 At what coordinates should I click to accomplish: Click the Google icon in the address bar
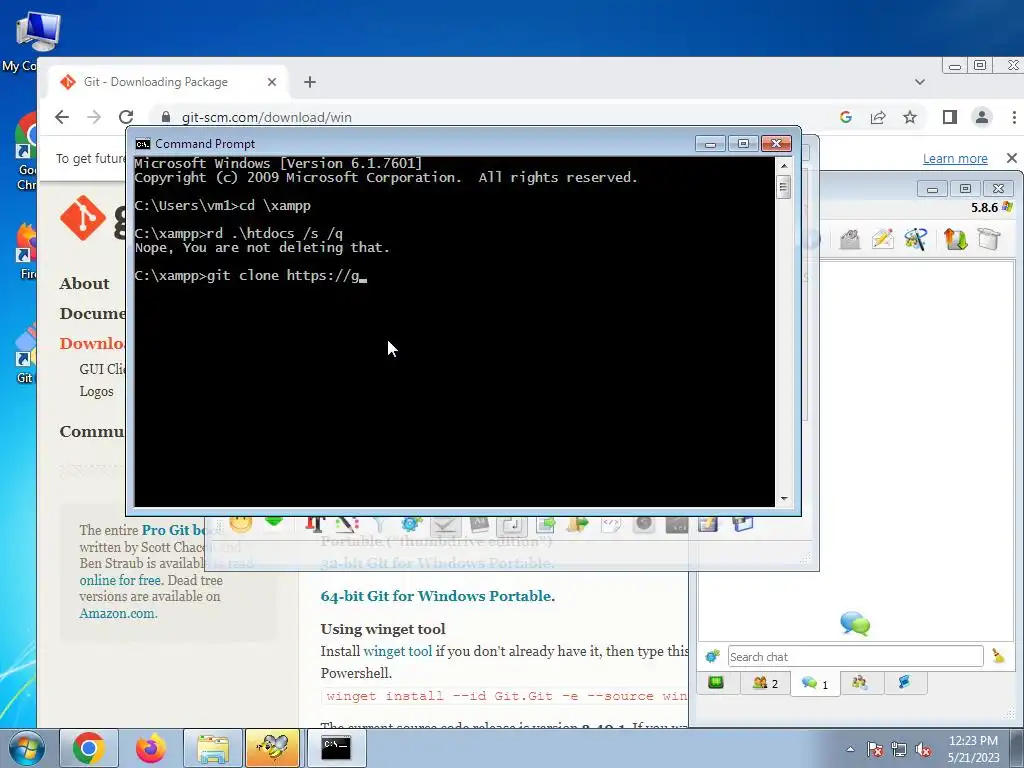[x=846, y=117]
